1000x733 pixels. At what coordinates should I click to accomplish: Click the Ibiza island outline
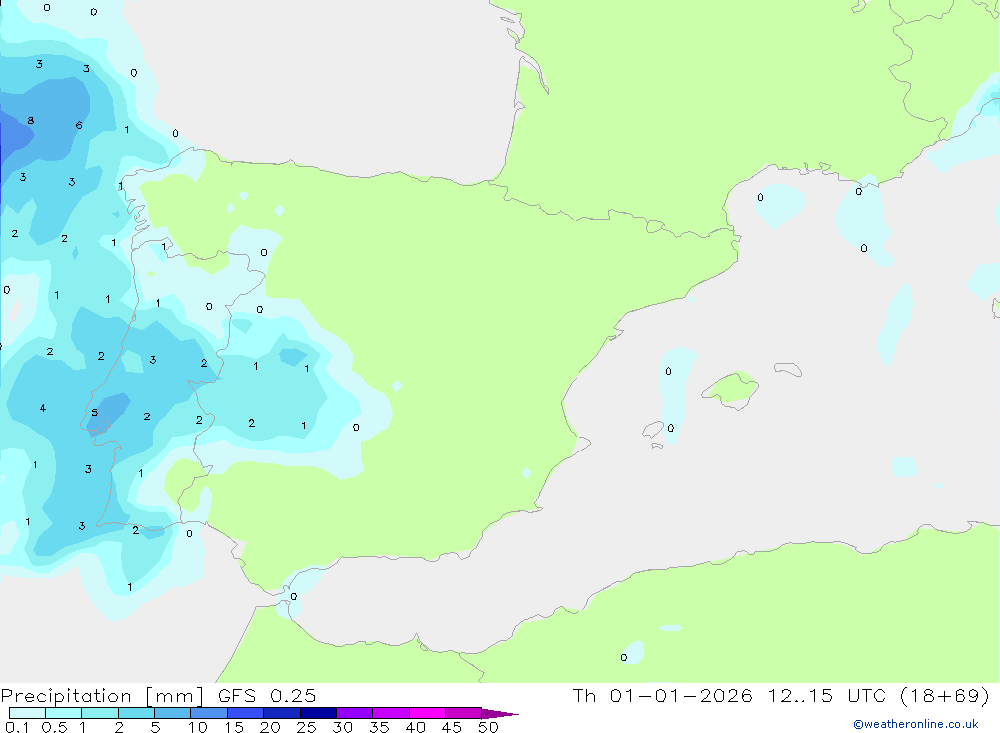[653, 430]
